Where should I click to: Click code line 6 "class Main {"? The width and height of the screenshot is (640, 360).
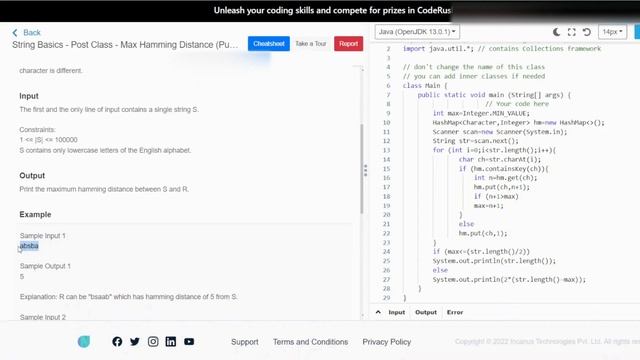pyautogui.click(x=425, y=86)
